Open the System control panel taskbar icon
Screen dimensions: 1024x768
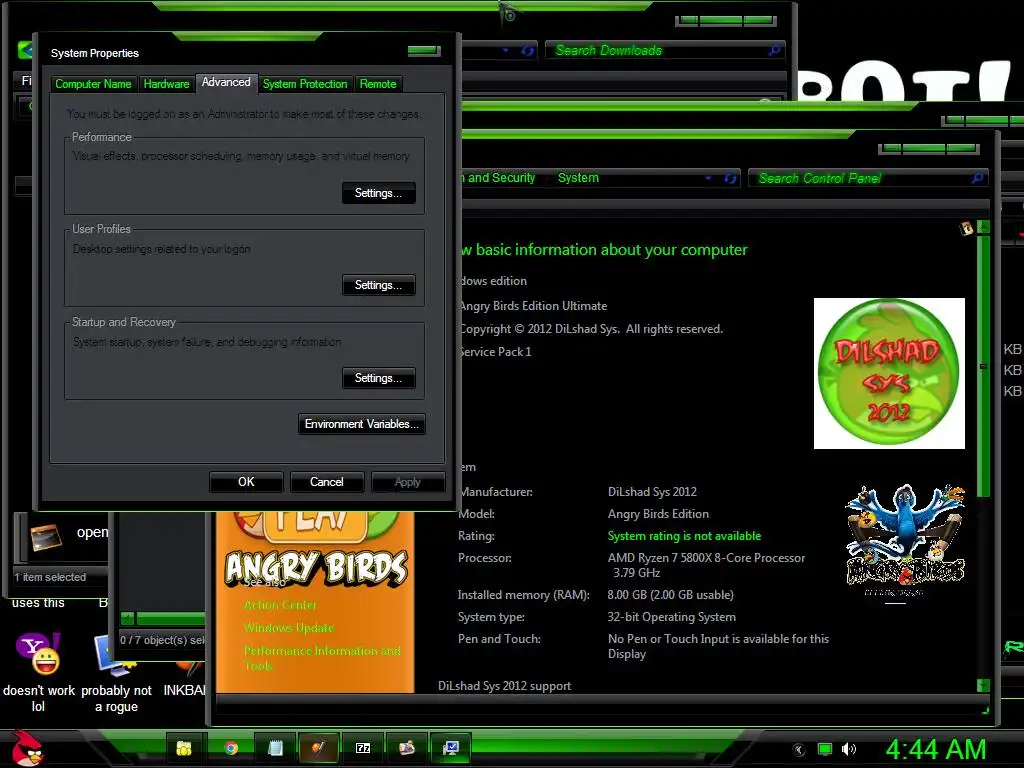pos(451,748)
